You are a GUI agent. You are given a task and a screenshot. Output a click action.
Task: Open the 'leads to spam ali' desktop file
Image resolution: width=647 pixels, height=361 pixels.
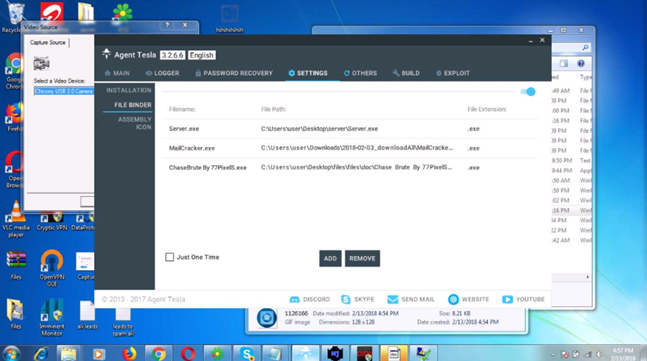click(x=123, y=322)
